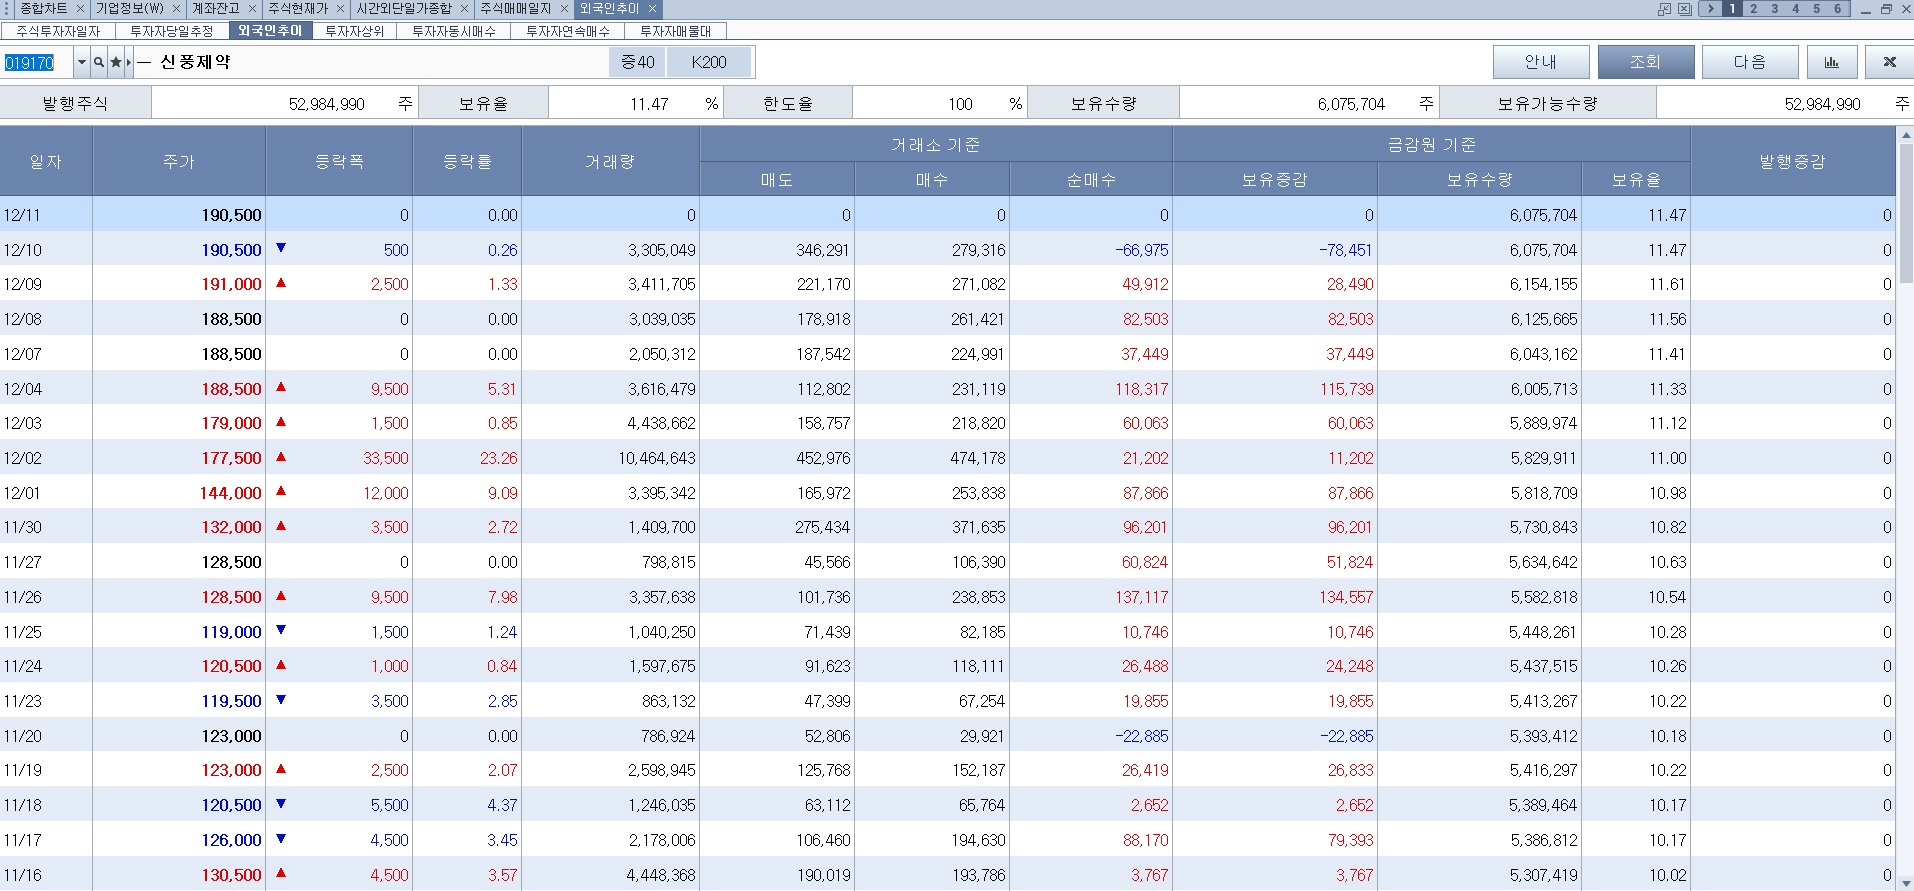Click the detach window icon

tap(1664, 9)
